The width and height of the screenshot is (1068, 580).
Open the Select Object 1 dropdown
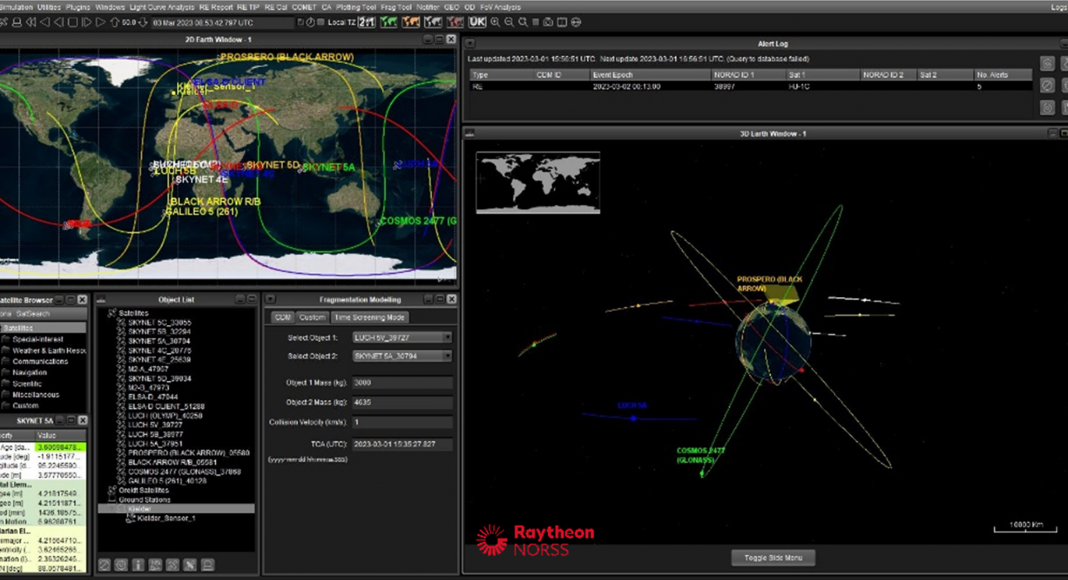click(402, 338)
